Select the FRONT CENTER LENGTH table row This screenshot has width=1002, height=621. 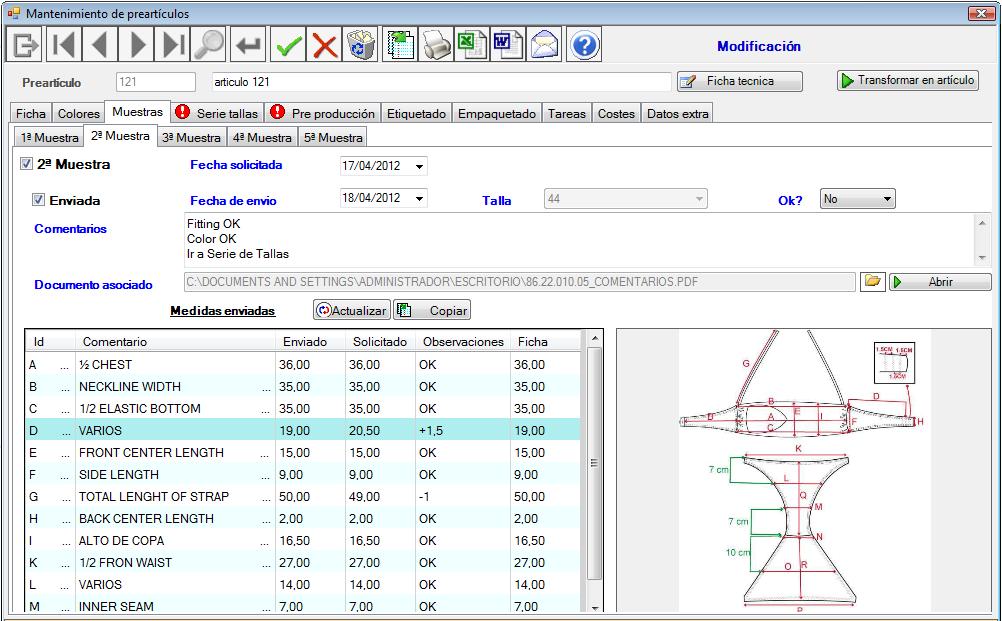tap(150, 453)
